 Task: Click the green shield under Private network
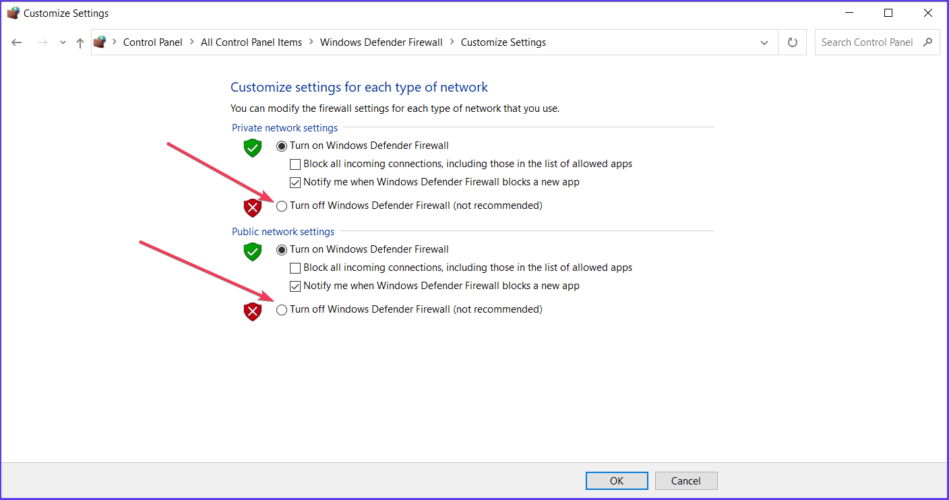(252, 148)
